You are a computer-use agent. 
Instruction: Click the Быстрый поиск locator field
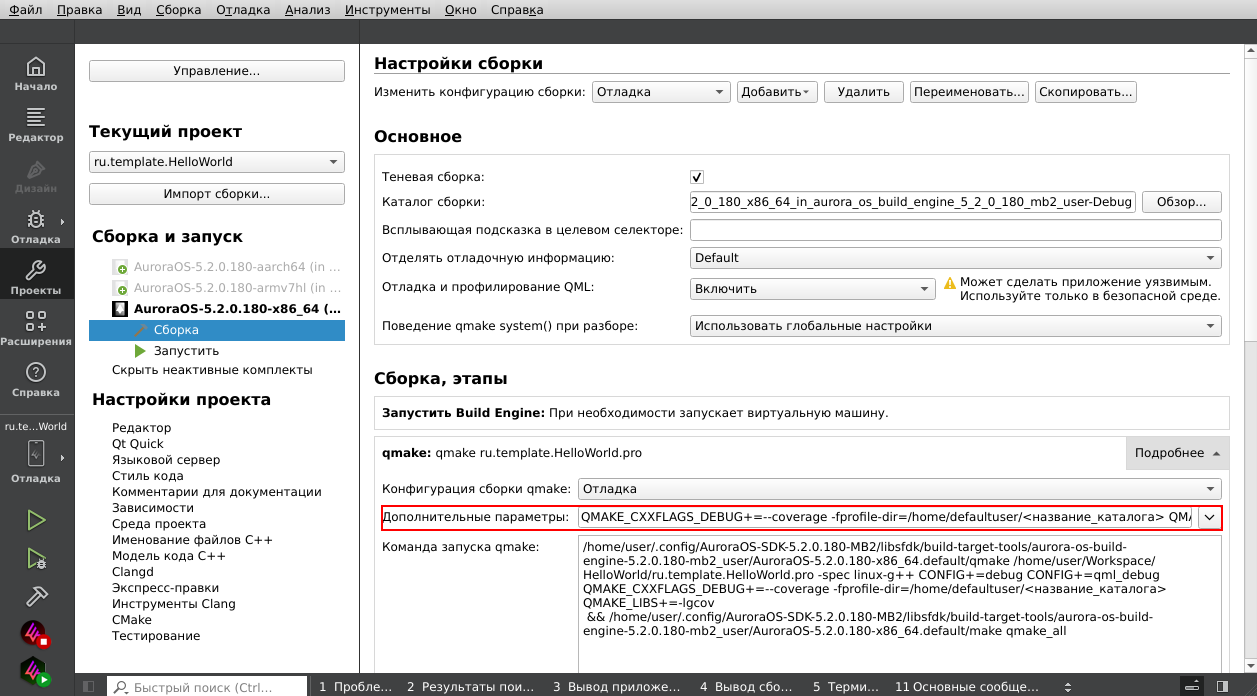click(206, 687)
